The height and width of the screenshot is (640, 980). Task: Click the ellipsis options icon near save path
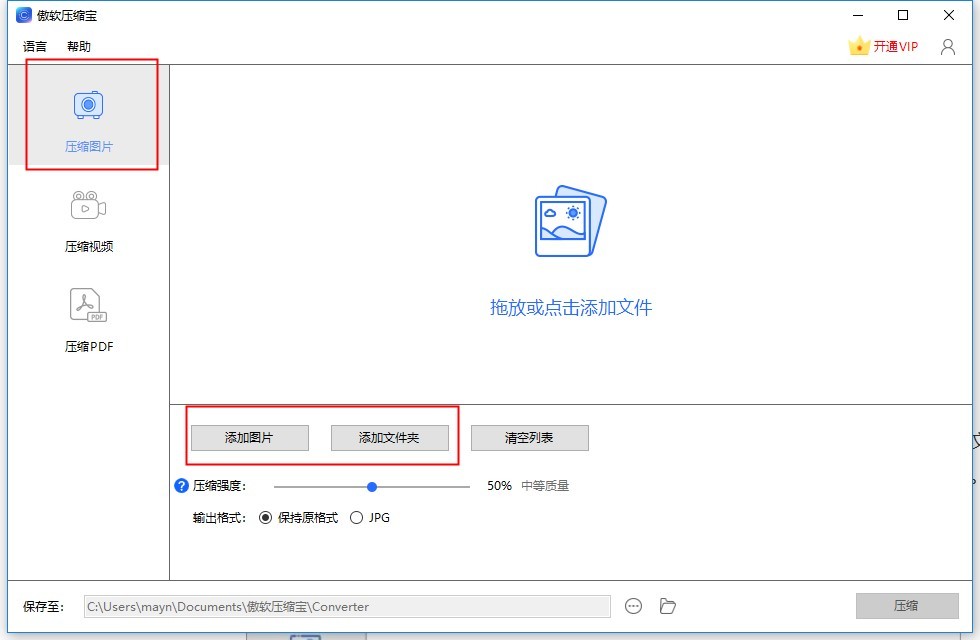634,606
